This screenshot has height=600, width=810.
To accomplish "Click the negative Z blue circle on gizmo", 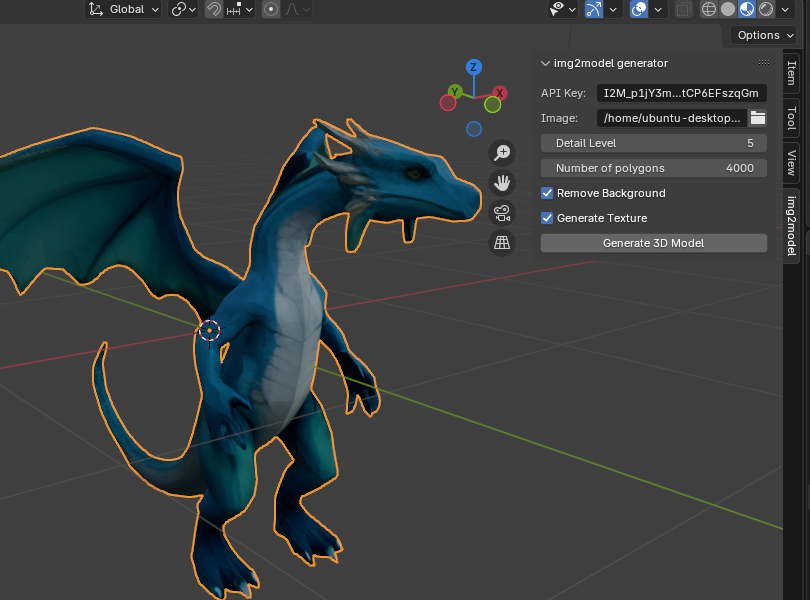I will [x=474, y=129].
